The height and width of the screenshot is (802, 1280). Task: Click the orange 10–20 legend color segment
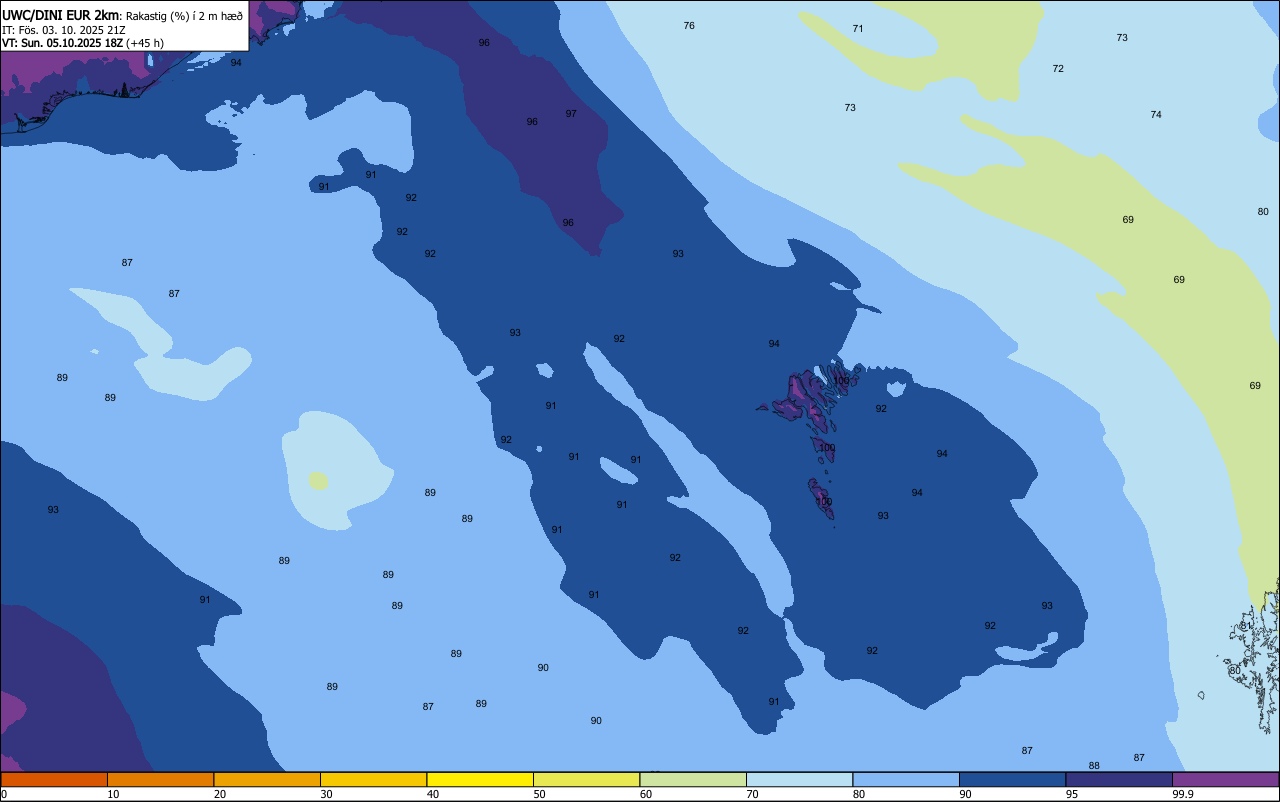(160, 779)
